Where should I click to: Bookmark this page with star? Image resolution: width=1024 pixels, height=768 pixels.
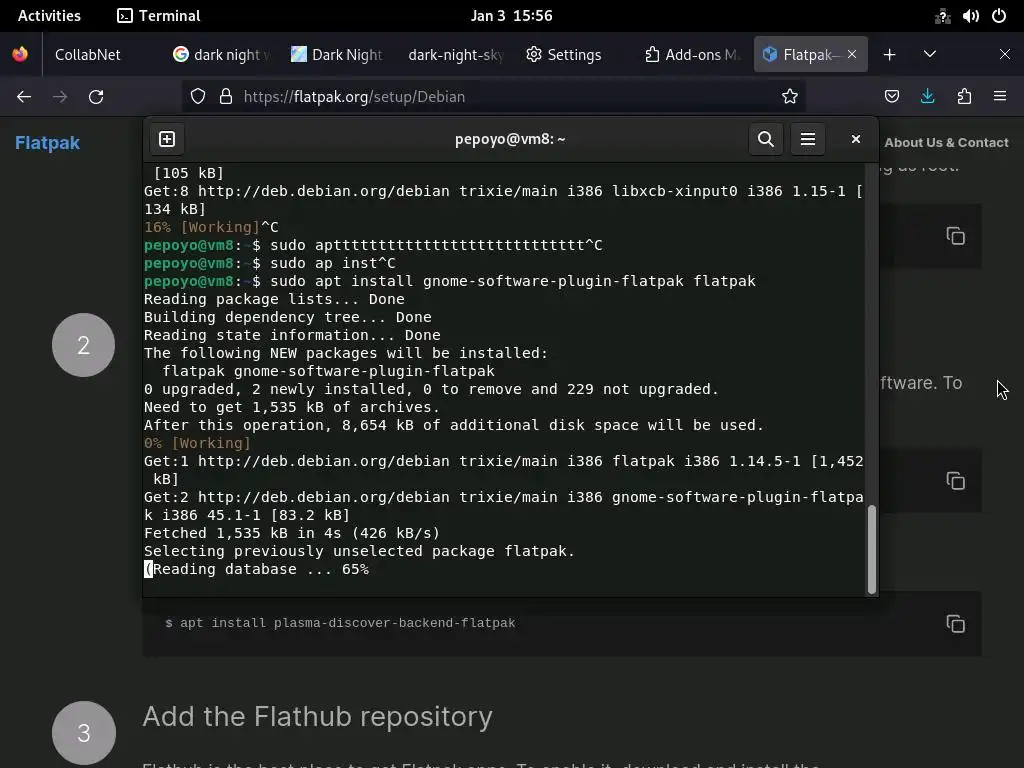pos(790,97)
